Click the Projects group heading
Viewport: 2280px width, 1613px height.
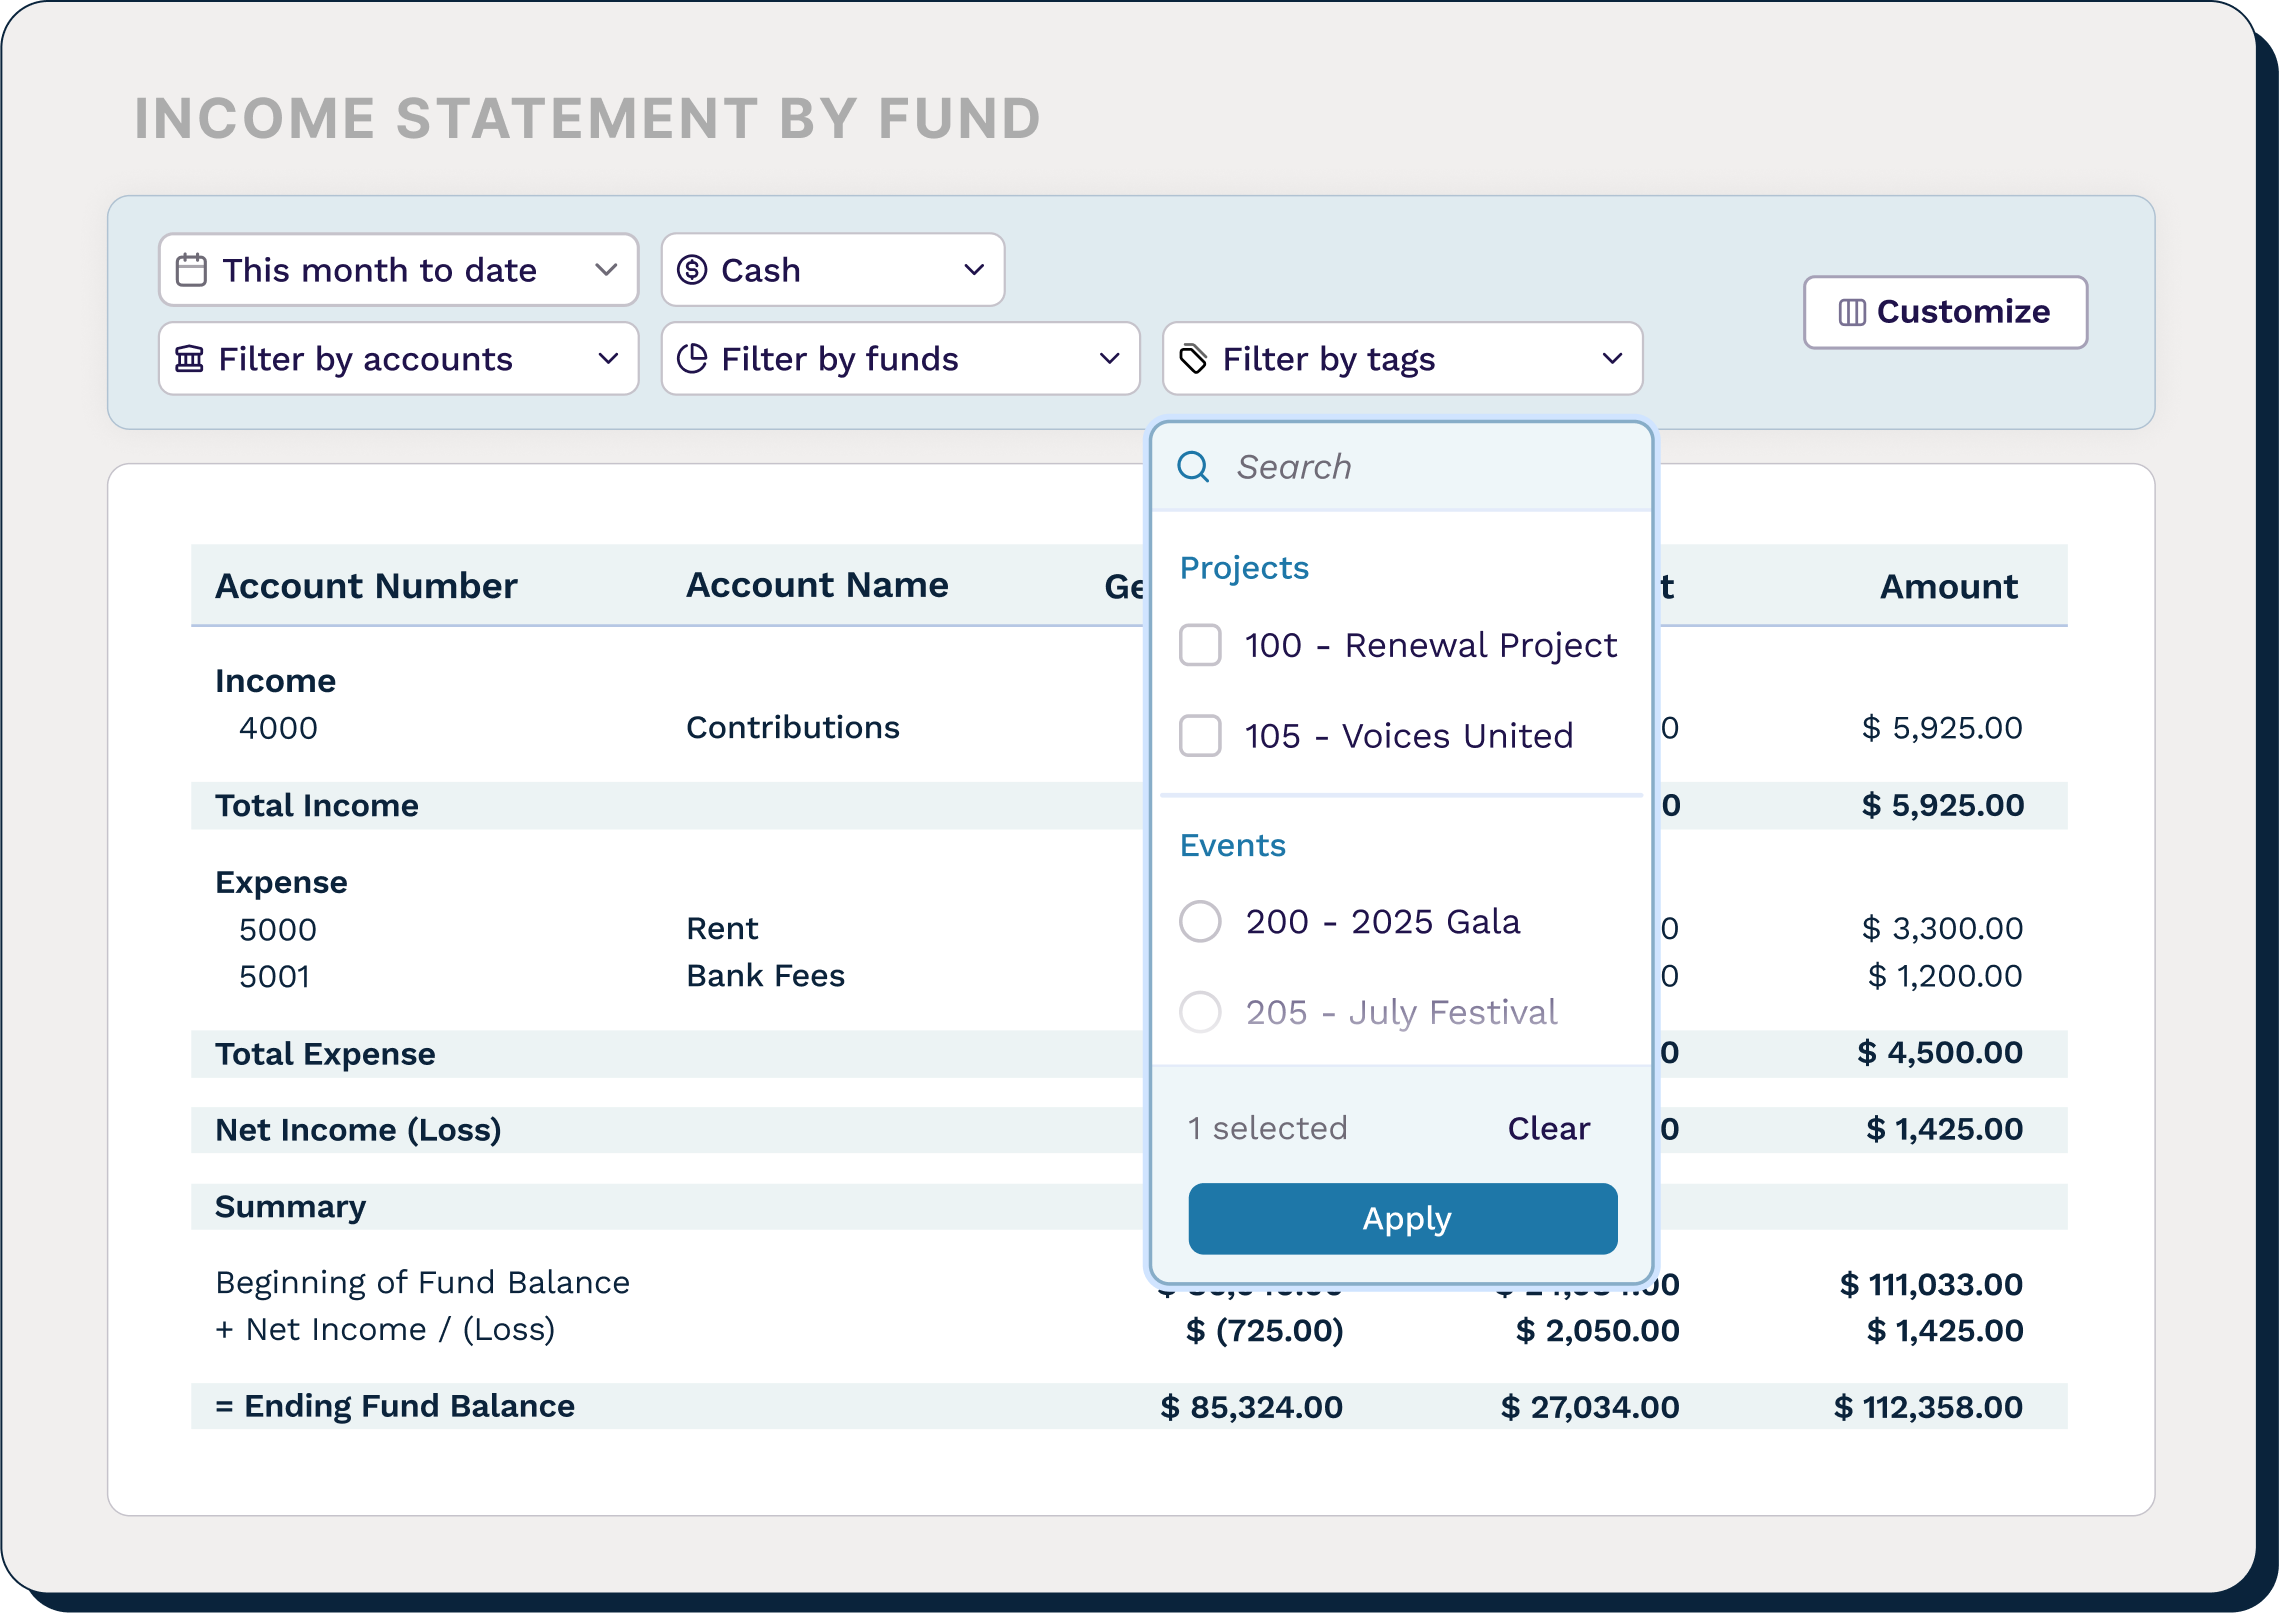[1244, 568]
